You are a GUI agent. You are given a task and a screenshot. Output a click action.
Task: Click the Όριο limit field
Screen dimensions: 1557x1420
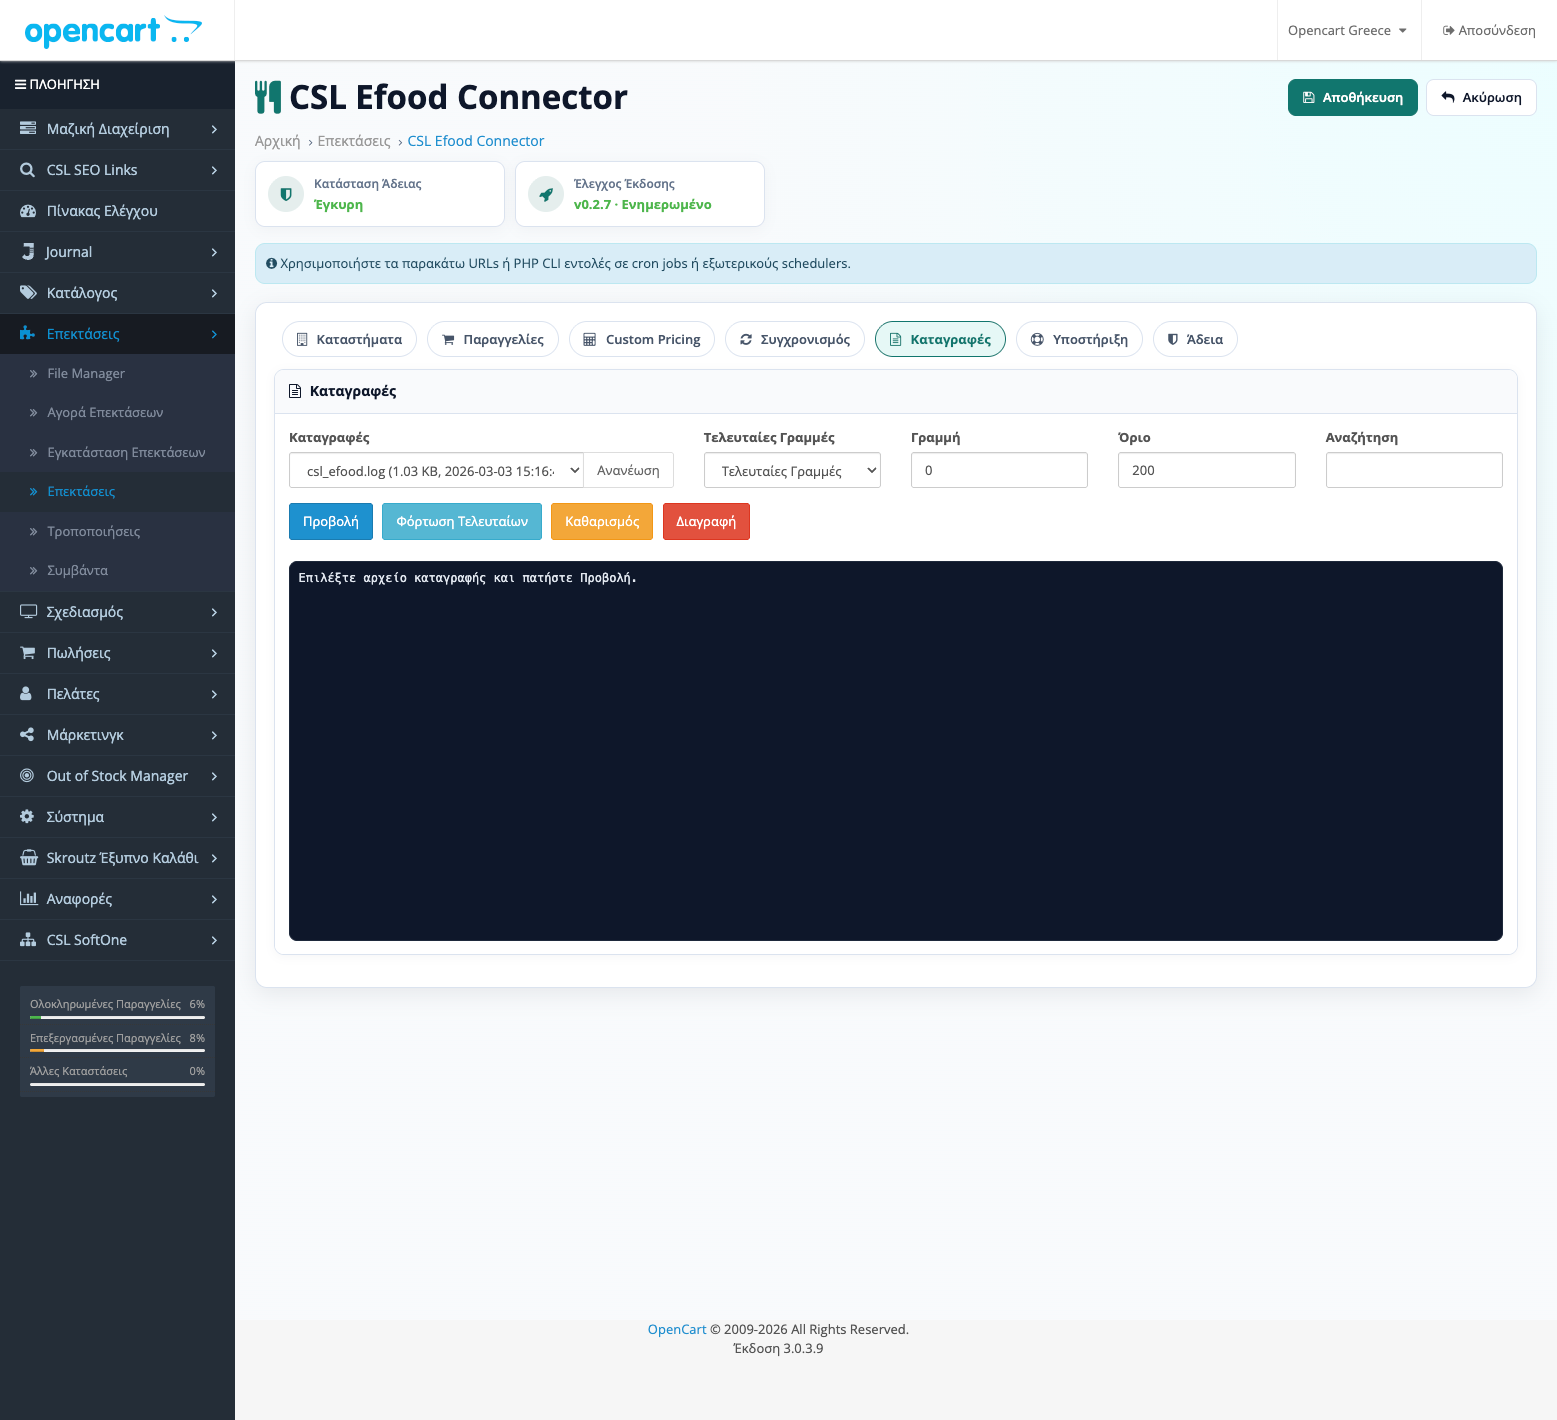coord(1206,471)
